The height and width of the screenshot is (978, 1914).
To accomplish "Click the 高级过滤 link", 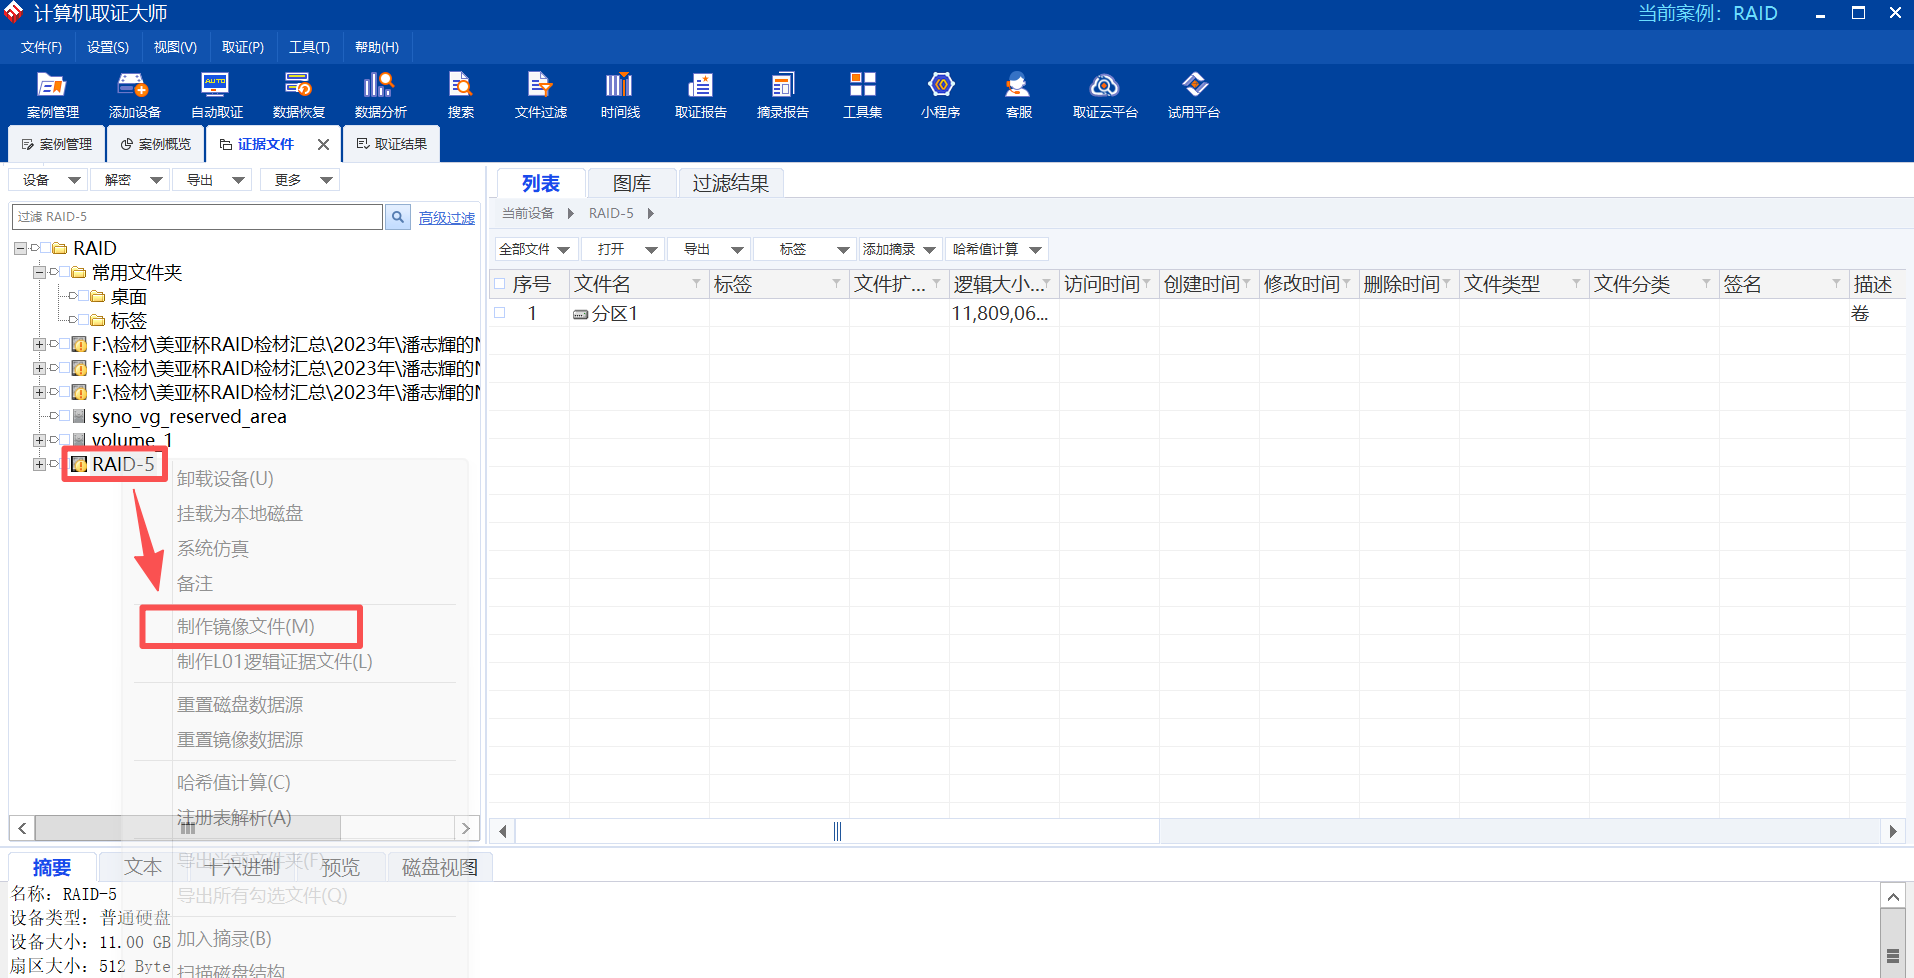I will tap(446, 218).
